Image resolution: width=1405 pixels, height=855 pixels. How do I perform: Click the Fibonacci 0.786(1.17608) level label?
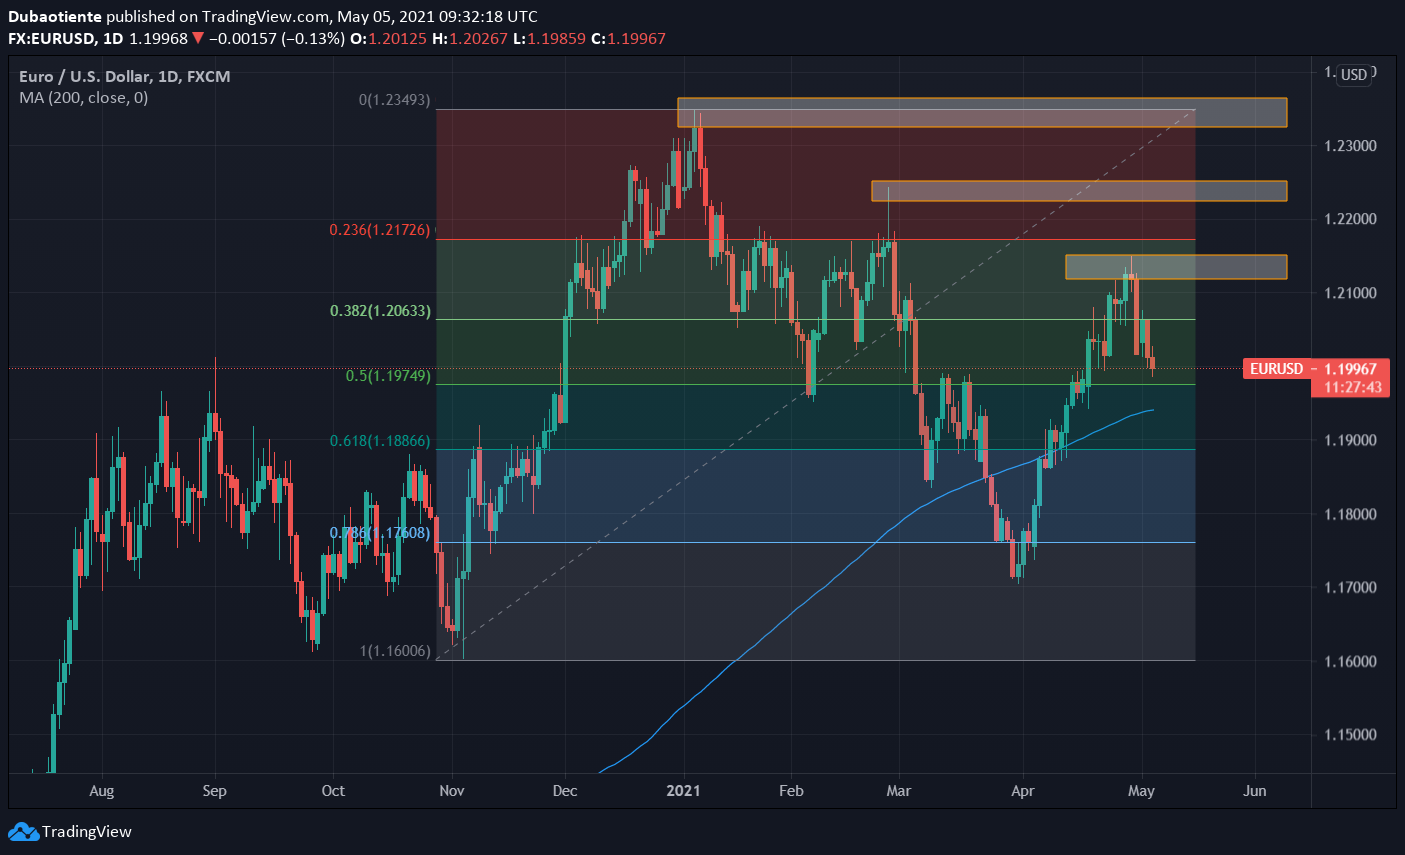pyautogui.click(x=380, y=533)
